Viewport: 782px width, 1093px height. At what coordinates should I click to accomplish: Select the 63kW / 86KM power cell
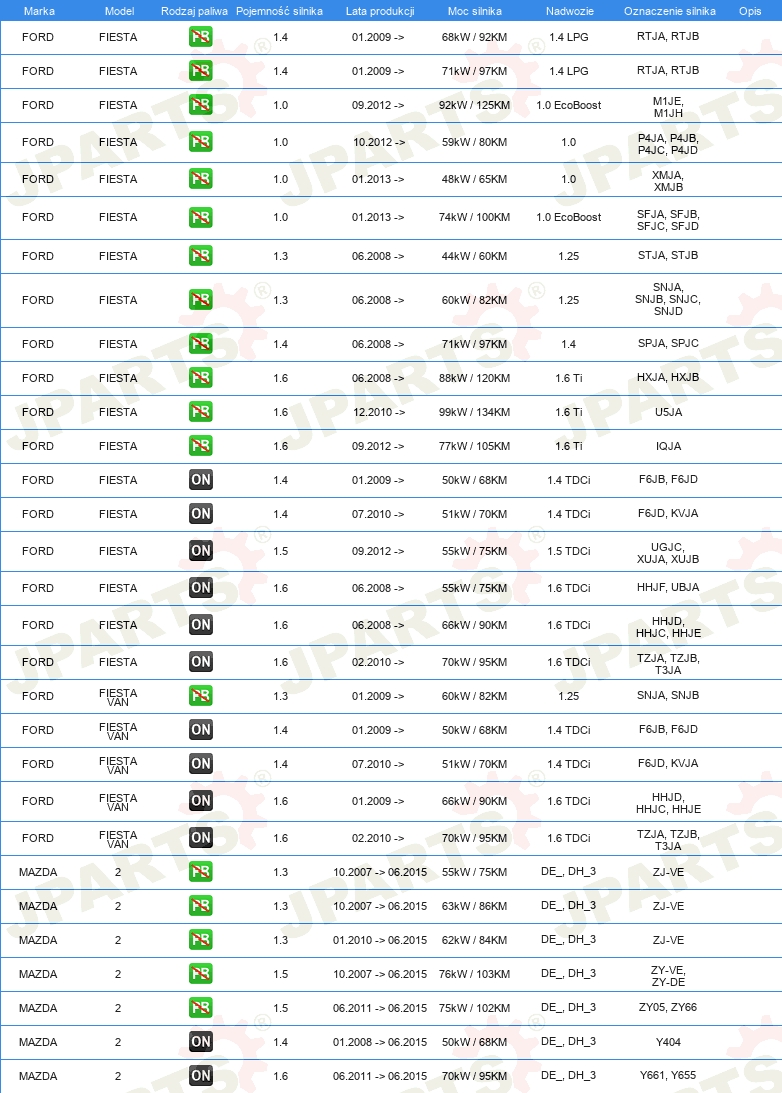(x=475, y=906)
